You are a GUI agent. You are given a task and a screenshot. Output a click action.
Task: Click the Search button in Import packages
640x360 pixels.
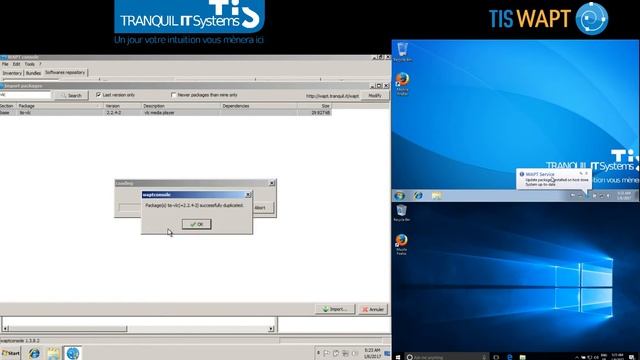[x=71, y=95]
